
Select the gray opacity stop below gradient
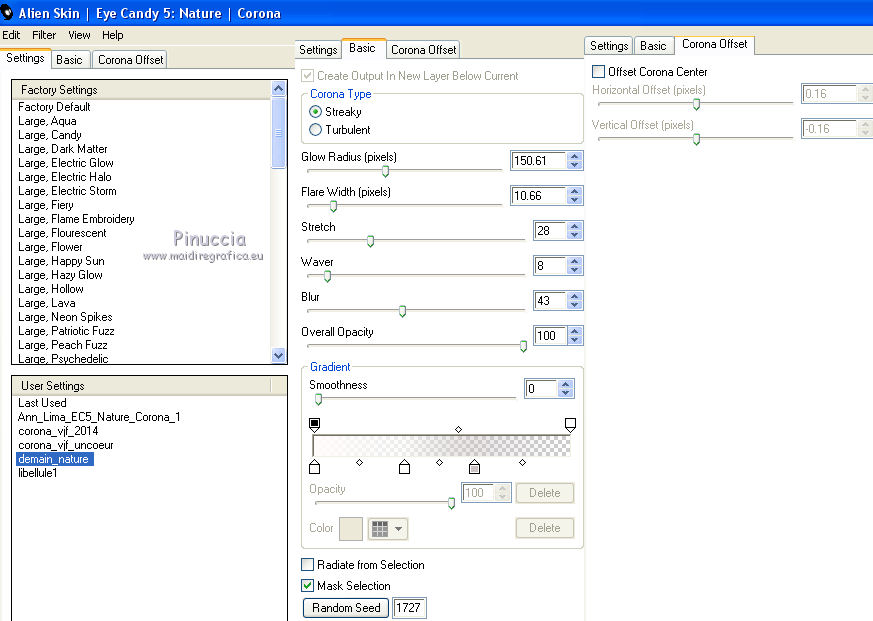[474, 467]
